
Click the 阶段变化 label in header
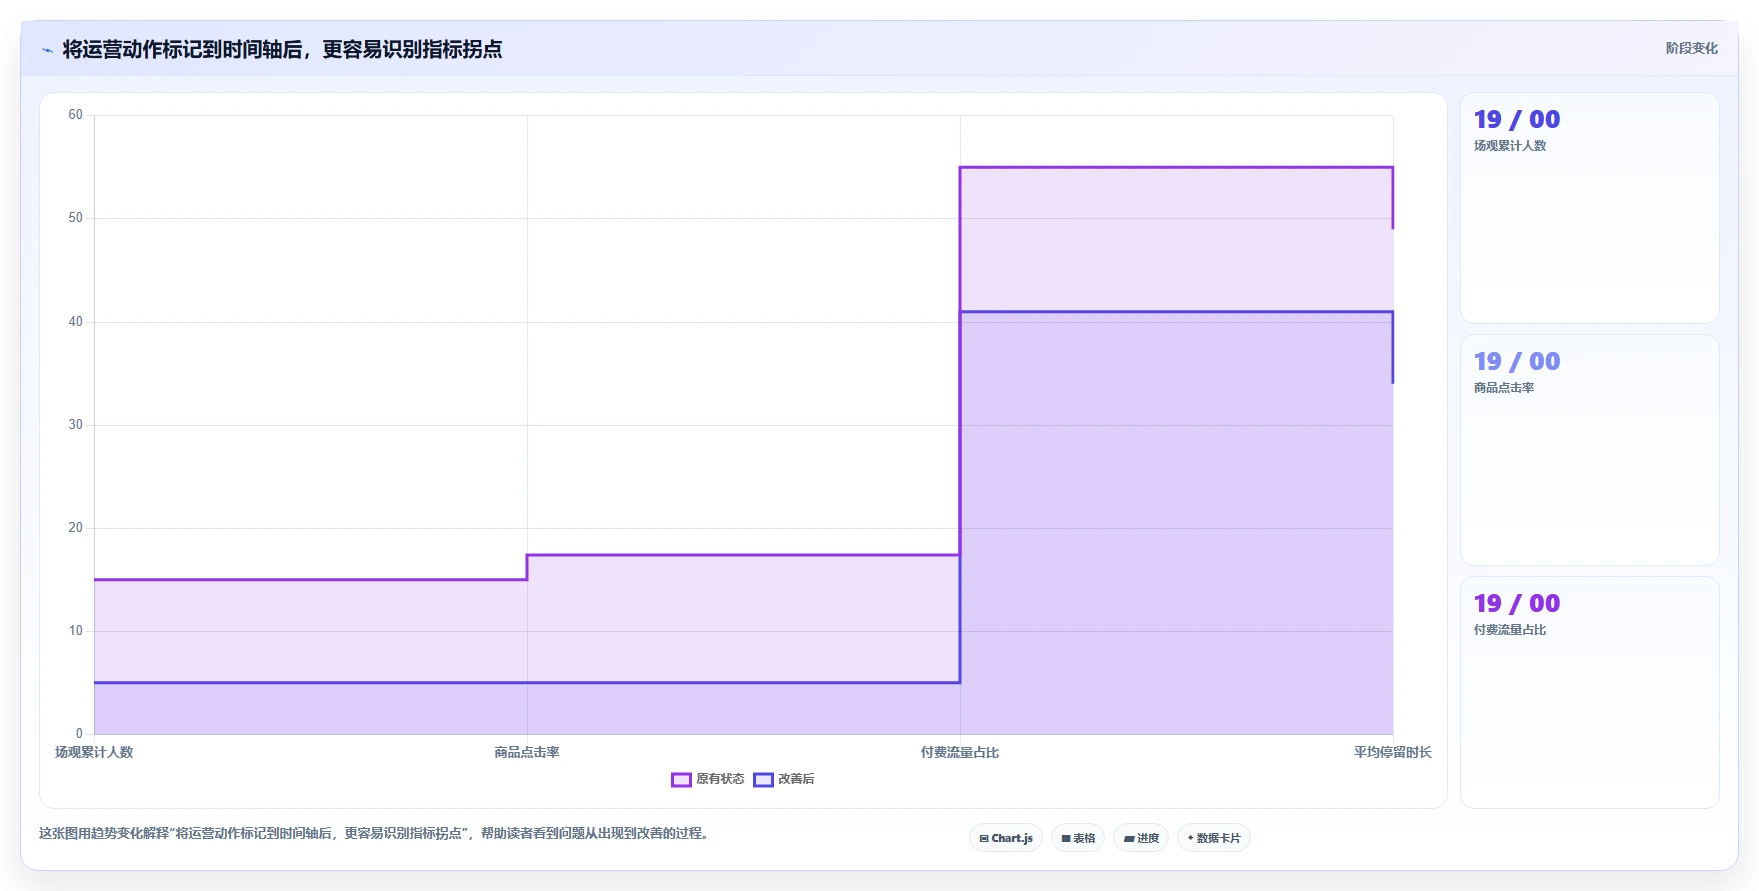[1691, 48]
